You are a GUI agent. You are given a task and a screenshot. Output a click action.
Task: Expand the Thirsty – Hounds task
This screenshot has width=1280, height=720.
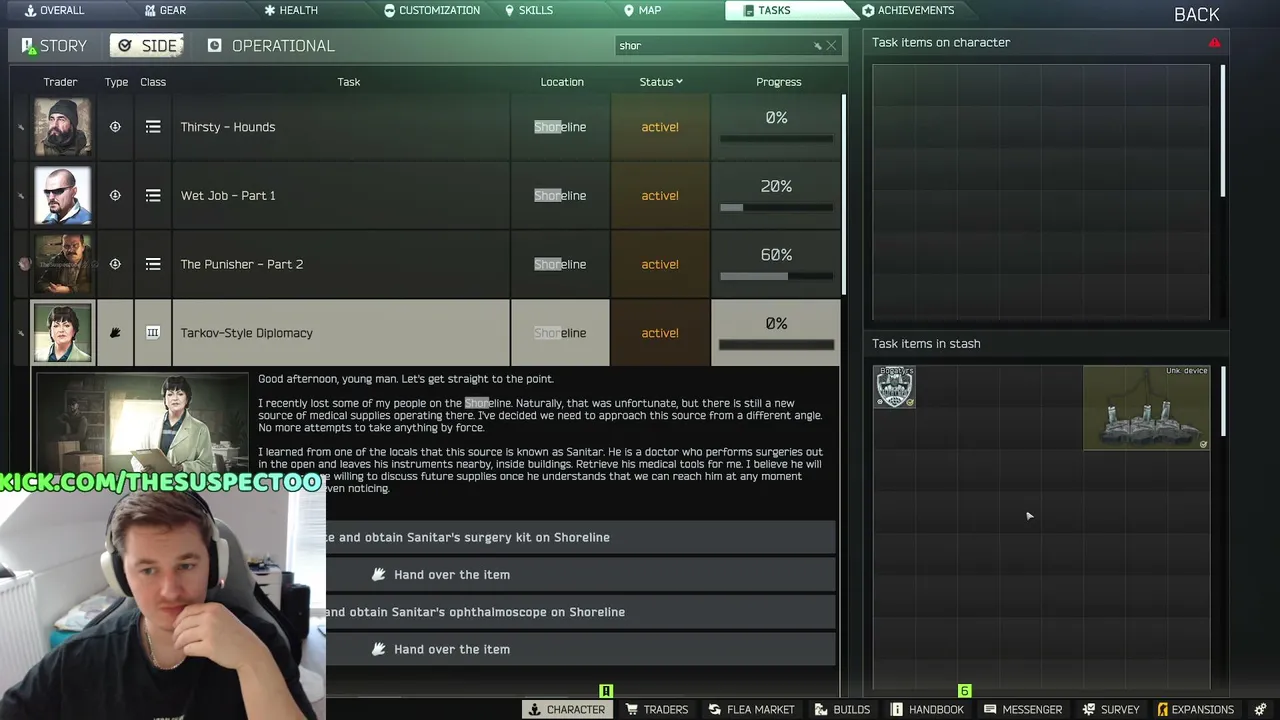(x=341, y=127)
